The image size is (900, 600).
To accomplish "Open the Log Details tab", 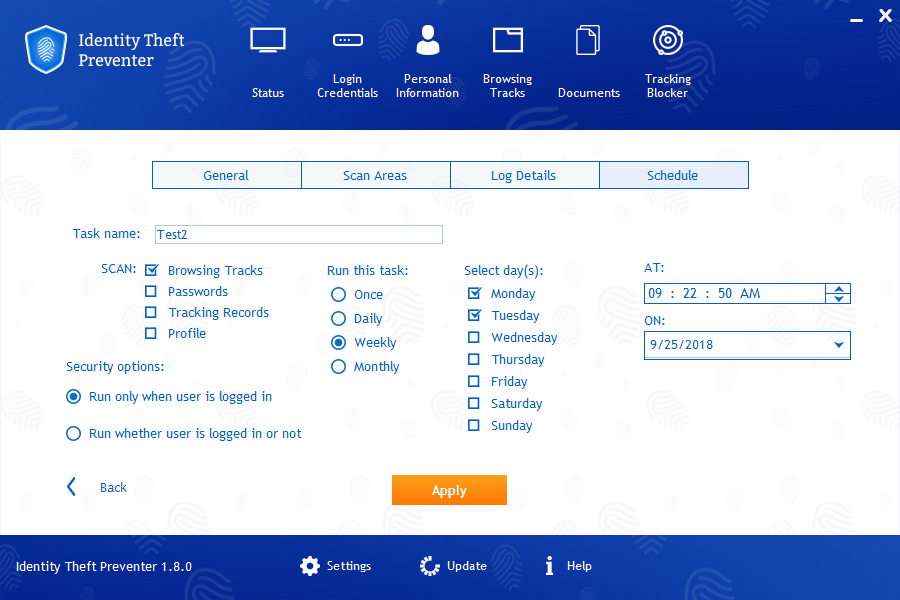I will pyautogui.click(x=524, y=175).
